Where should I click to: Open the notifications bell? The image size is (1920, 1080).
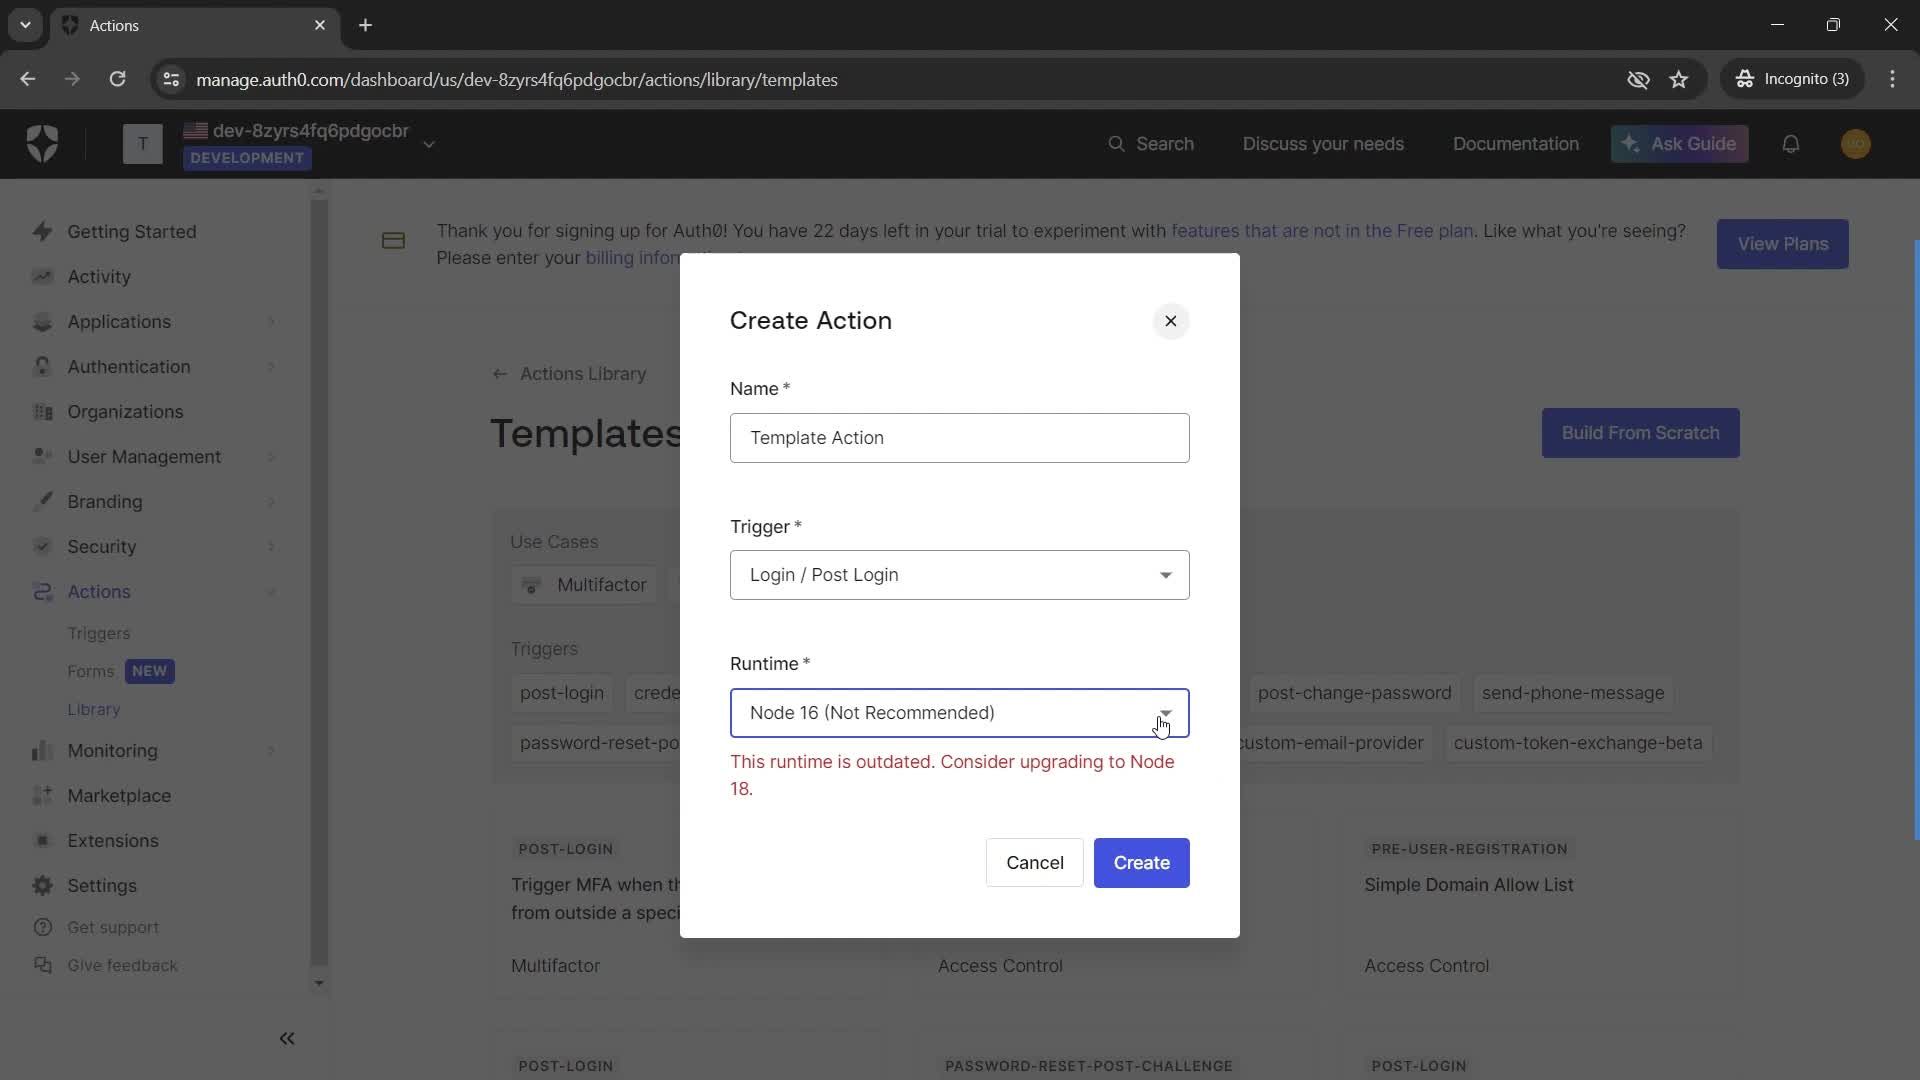[x=1790, y=144]
